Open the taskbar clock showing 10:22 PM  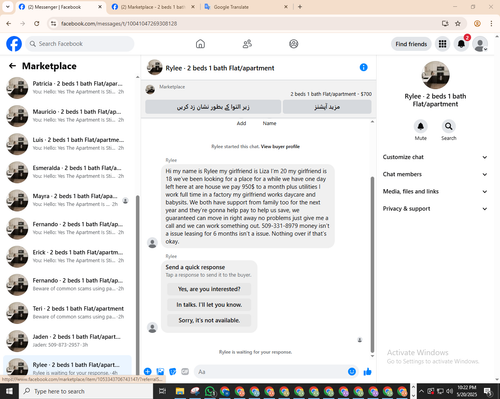pyautogui.click(x=467, y=391)
